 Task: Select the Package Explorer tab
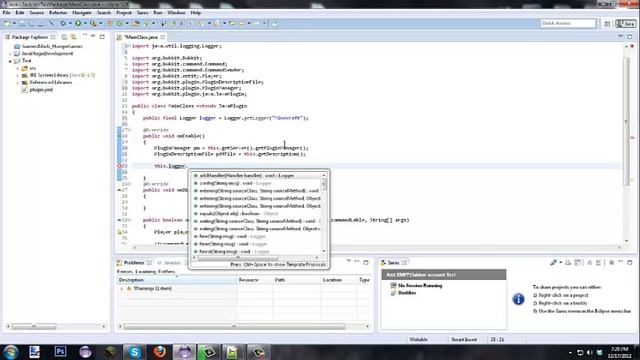(x=29, y=37)
